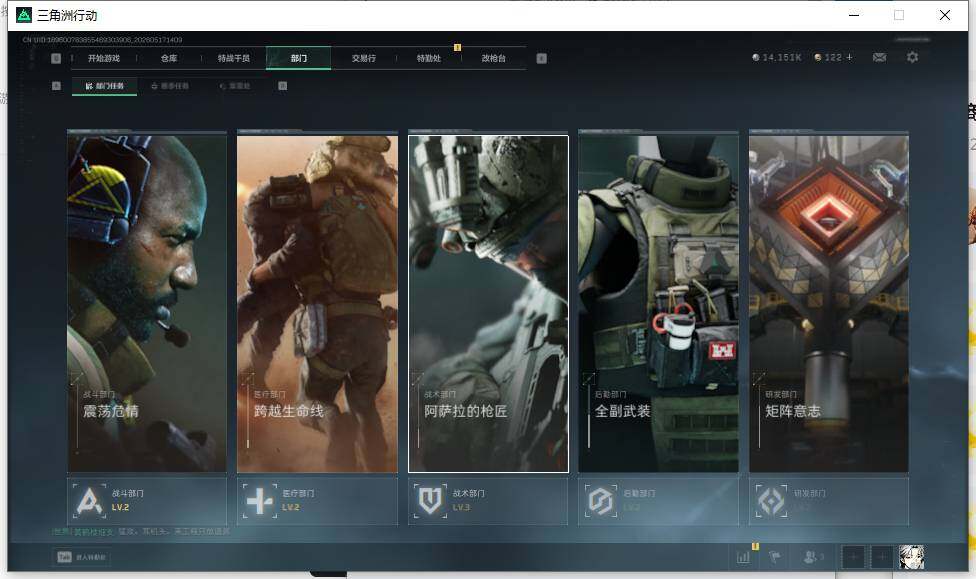Viewport: 976px width, 579px height.
Task: Click the Tab key hint button at the bottom left
Action: (82, 557)
